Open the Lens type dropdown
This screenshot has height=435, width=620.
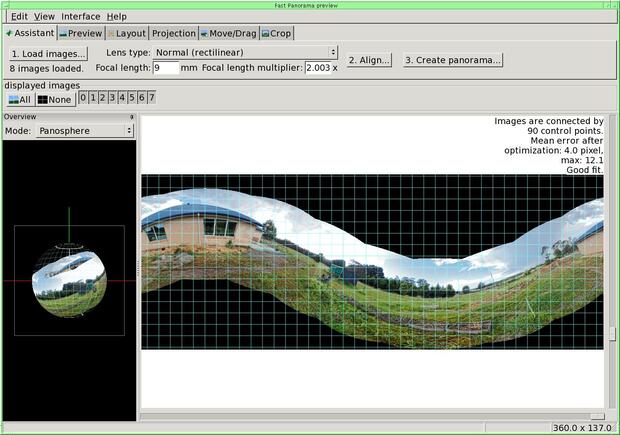point(246,52)
